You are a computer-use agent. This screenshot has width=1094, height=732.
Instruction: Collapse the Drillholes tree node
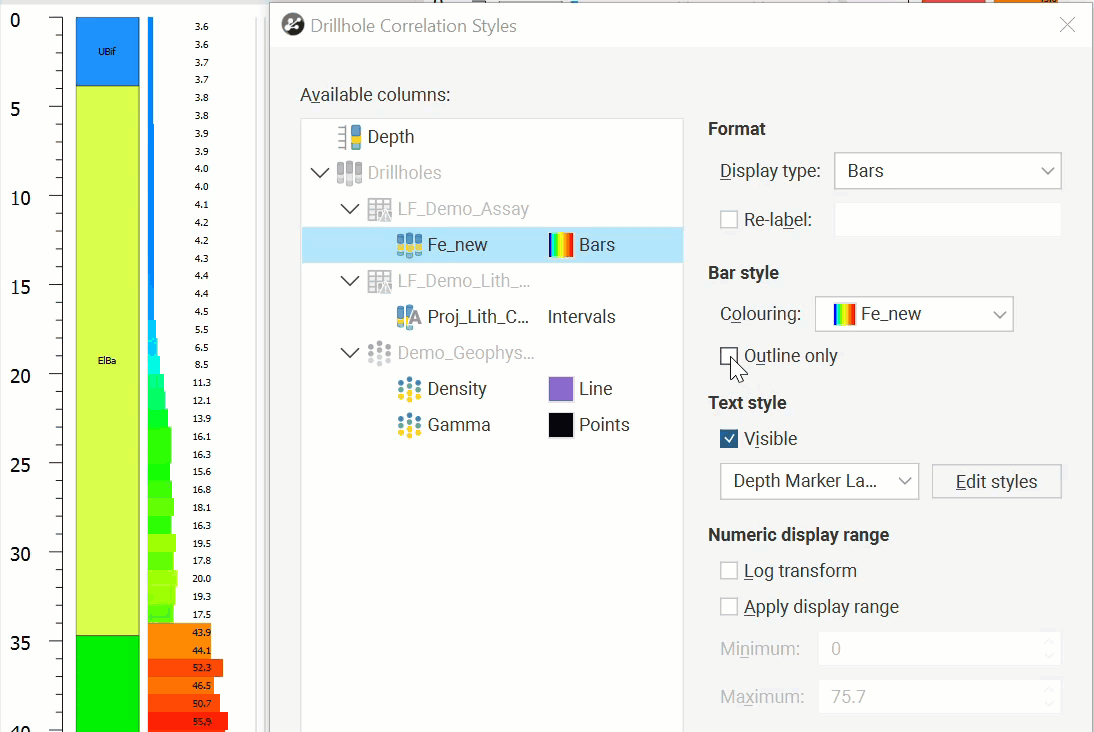pos(320,173)
